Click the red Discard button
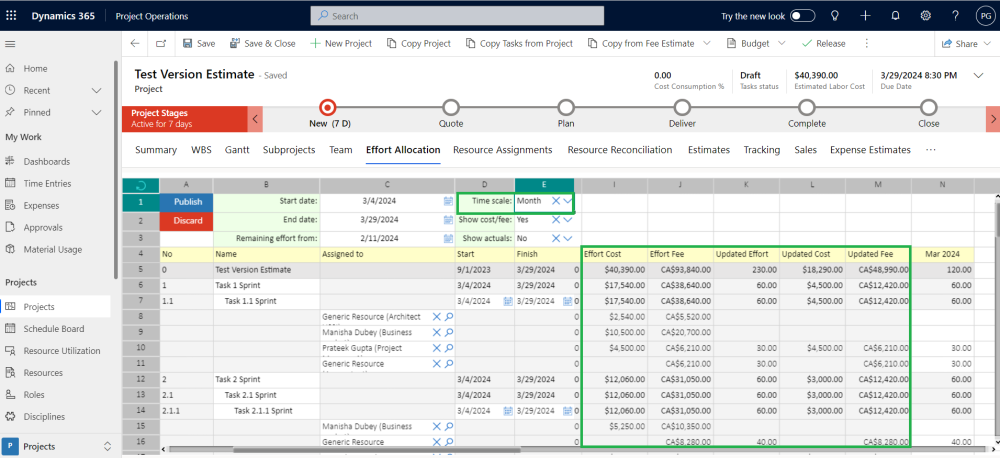The height and width of the screenshot is (458, 1000). [187, 220]
